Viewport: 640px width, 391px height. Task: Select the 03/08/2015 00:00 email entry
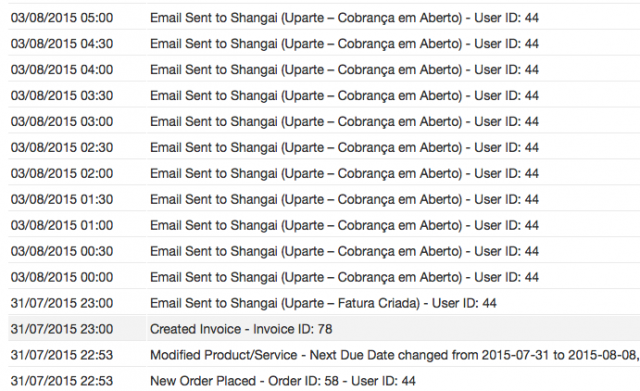point(344,277)
